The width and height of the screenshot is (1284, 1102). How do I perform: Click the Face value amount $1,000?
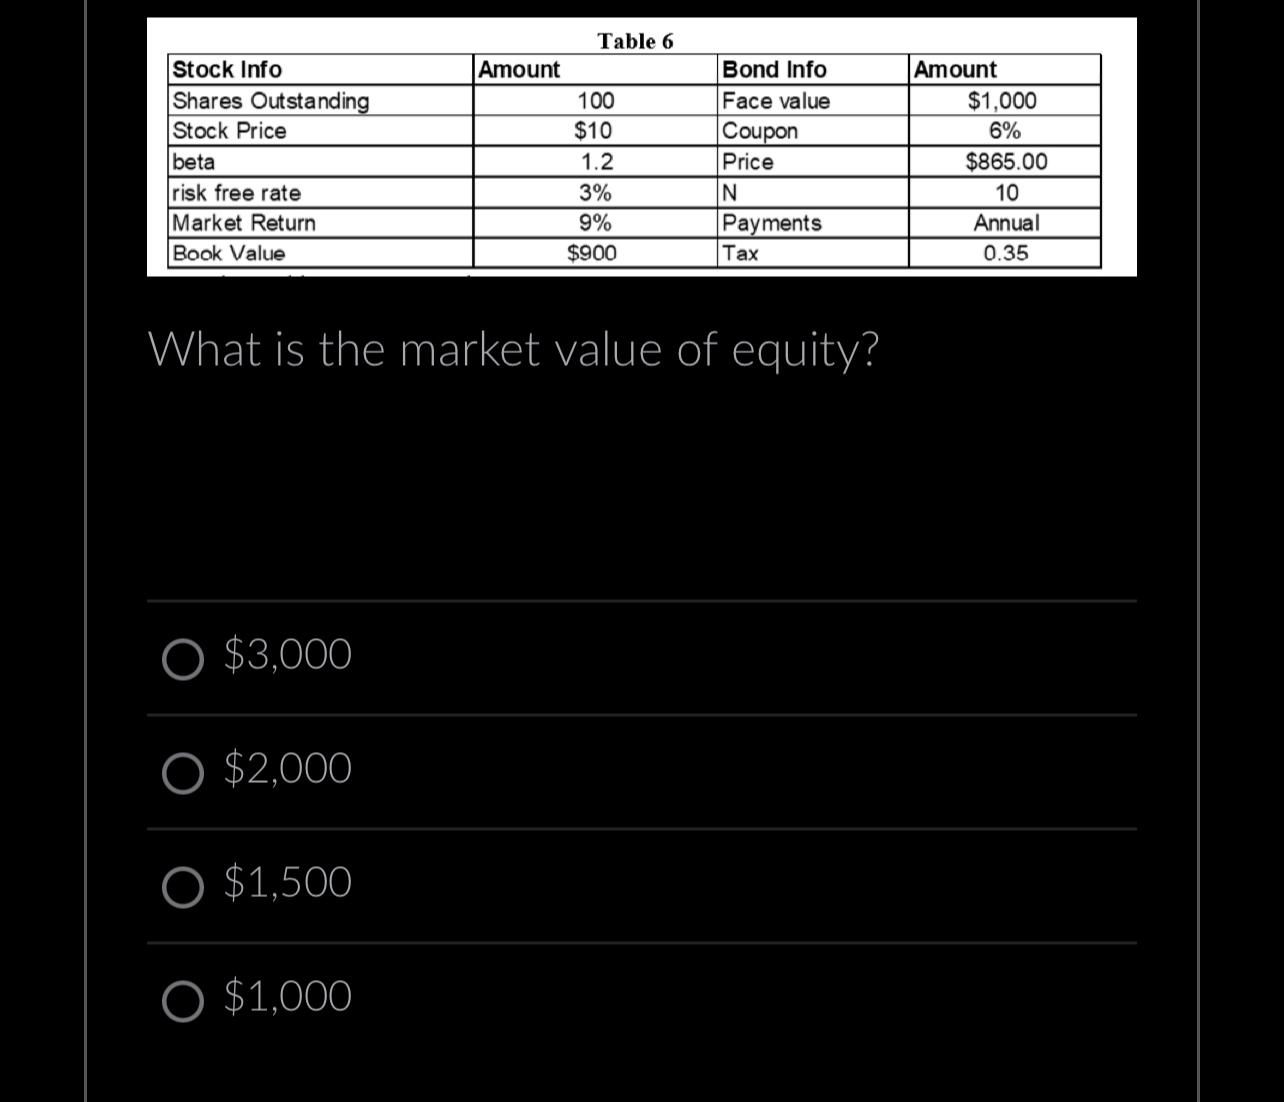point(1002,101)
